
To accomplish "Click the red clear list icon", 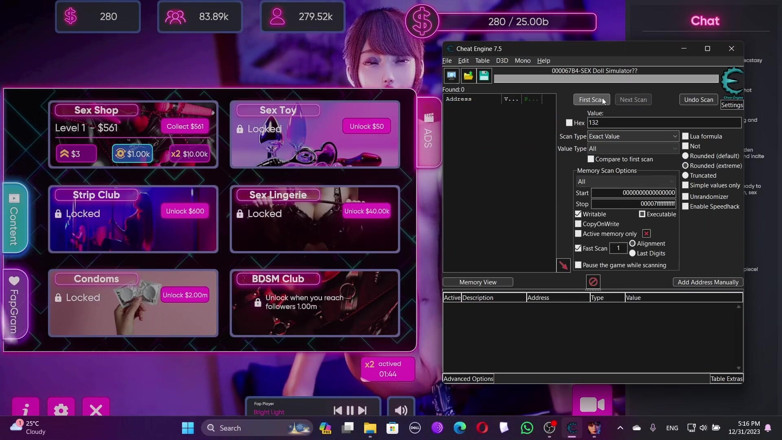I will (x=592, y=282).
